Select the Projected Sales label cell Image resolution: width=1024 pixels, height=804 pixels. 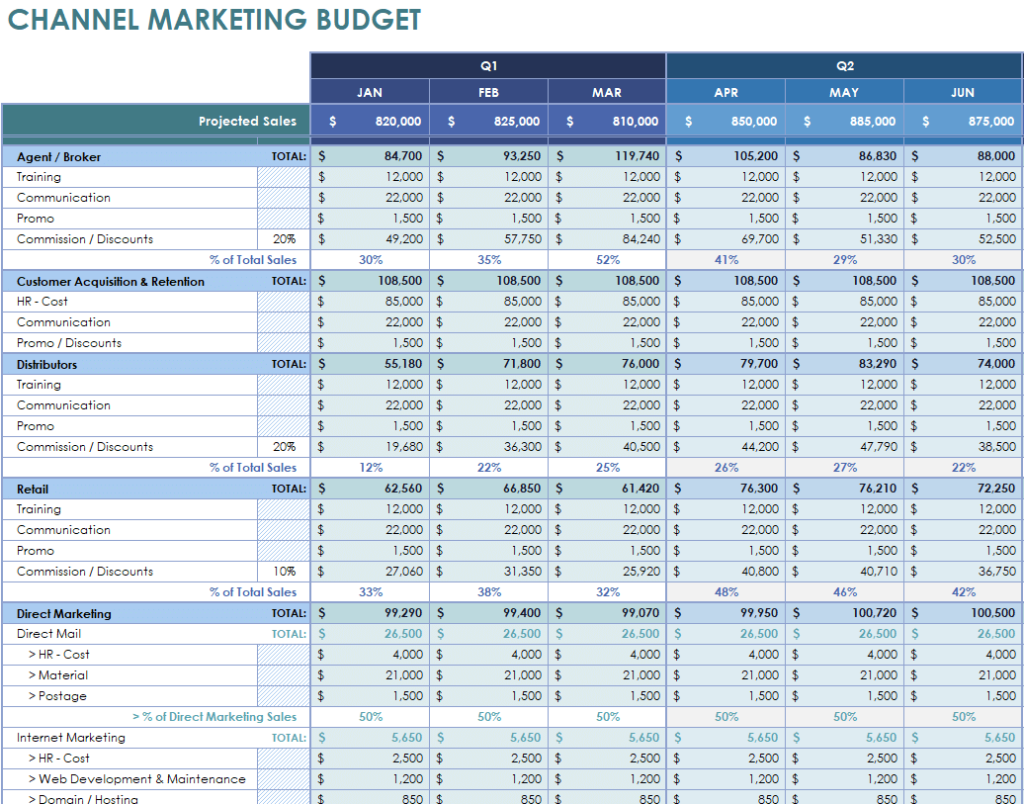tap(156, 121)
